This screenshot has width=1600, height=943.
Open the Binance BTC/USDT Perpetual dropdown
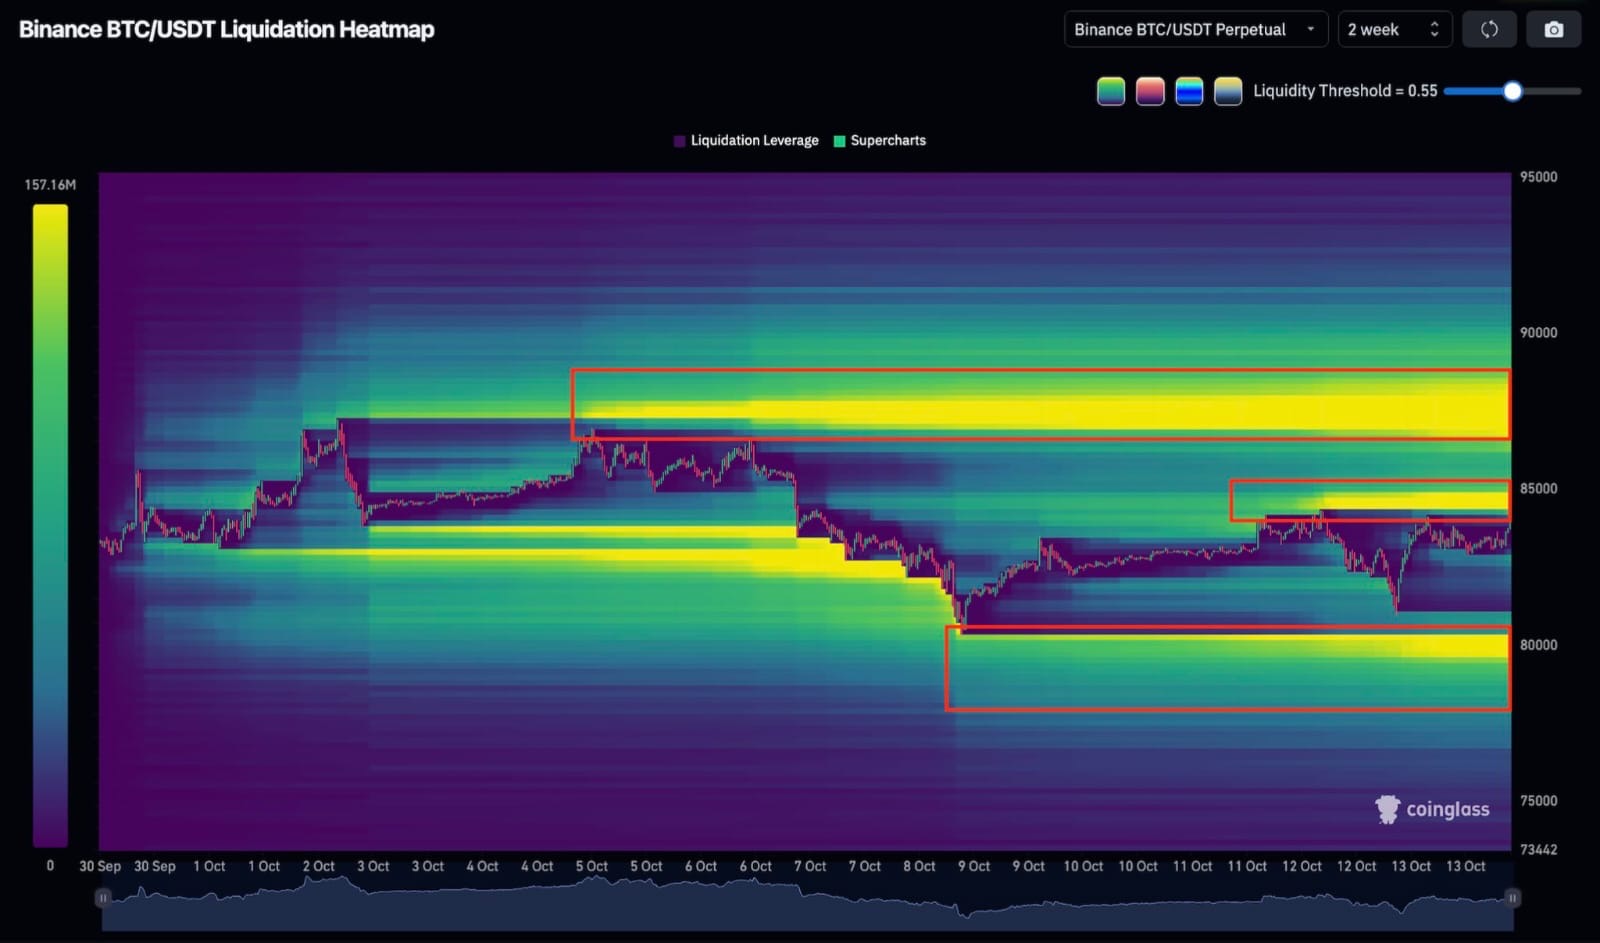[x=1196, y=30]
